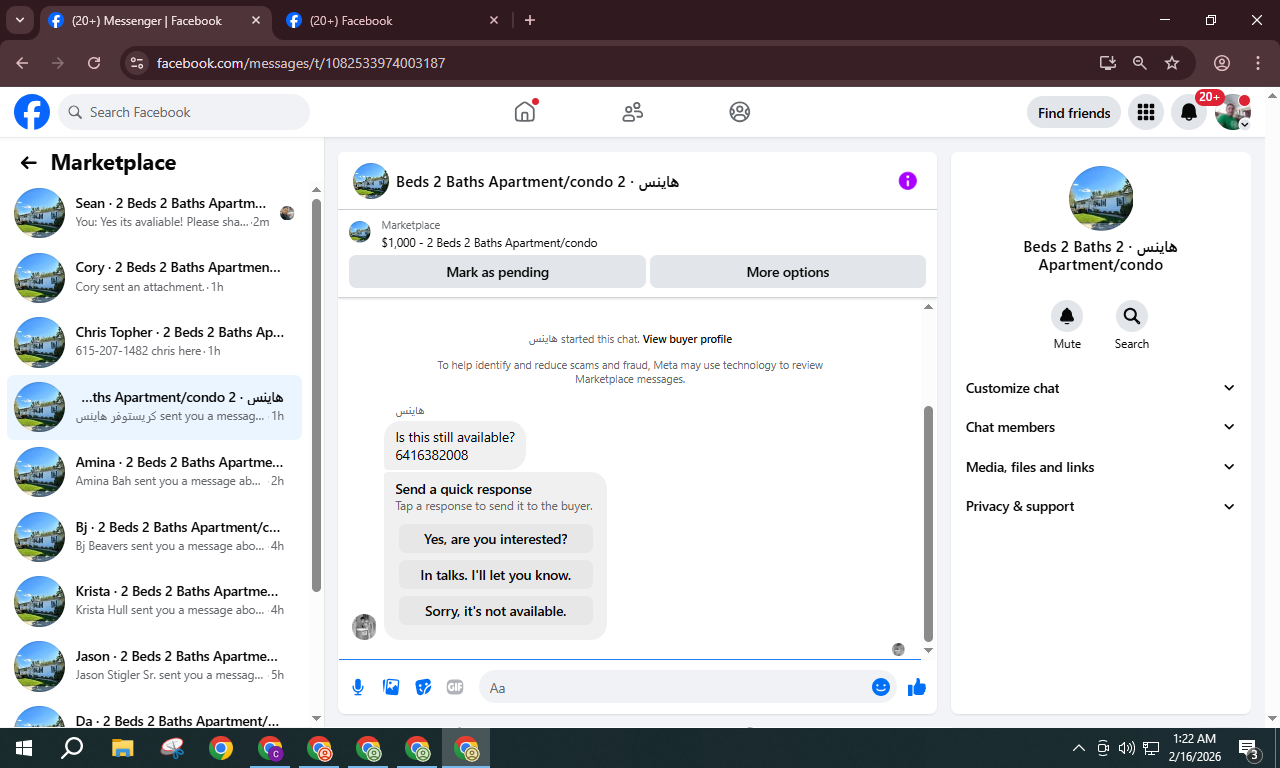
Task: Open the account profile avatar menu
Action: pyautogui.click(x=1233, y=113)
